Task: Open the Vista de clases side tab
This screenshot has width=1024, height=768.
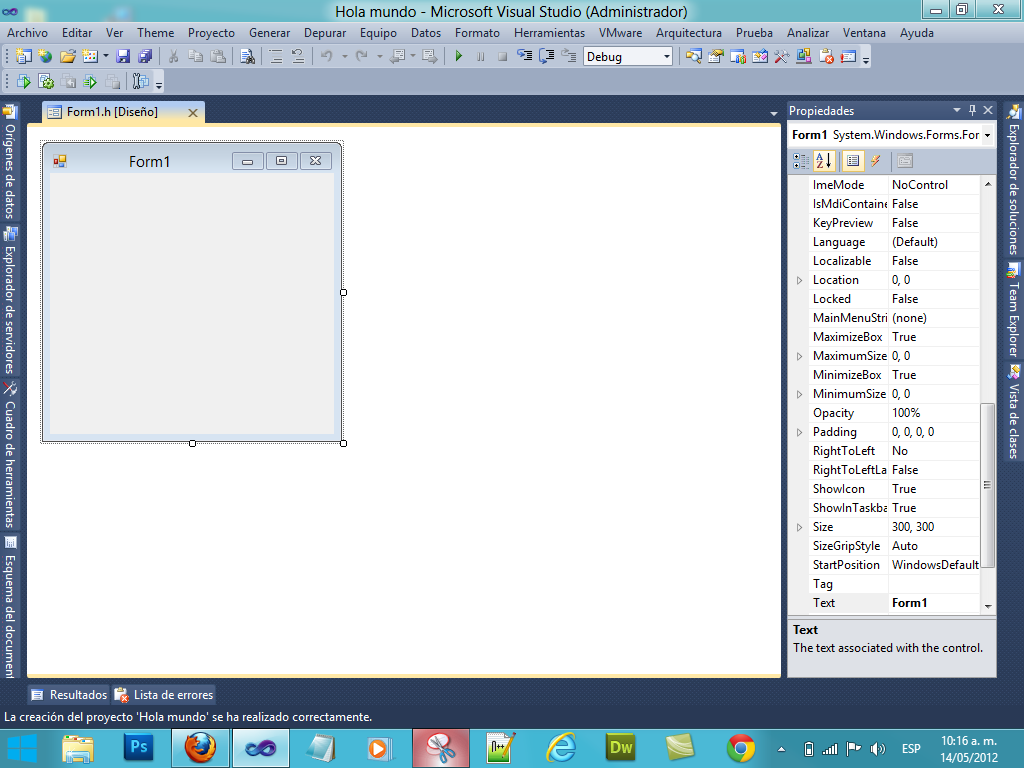Action: tap(1014, 412)
